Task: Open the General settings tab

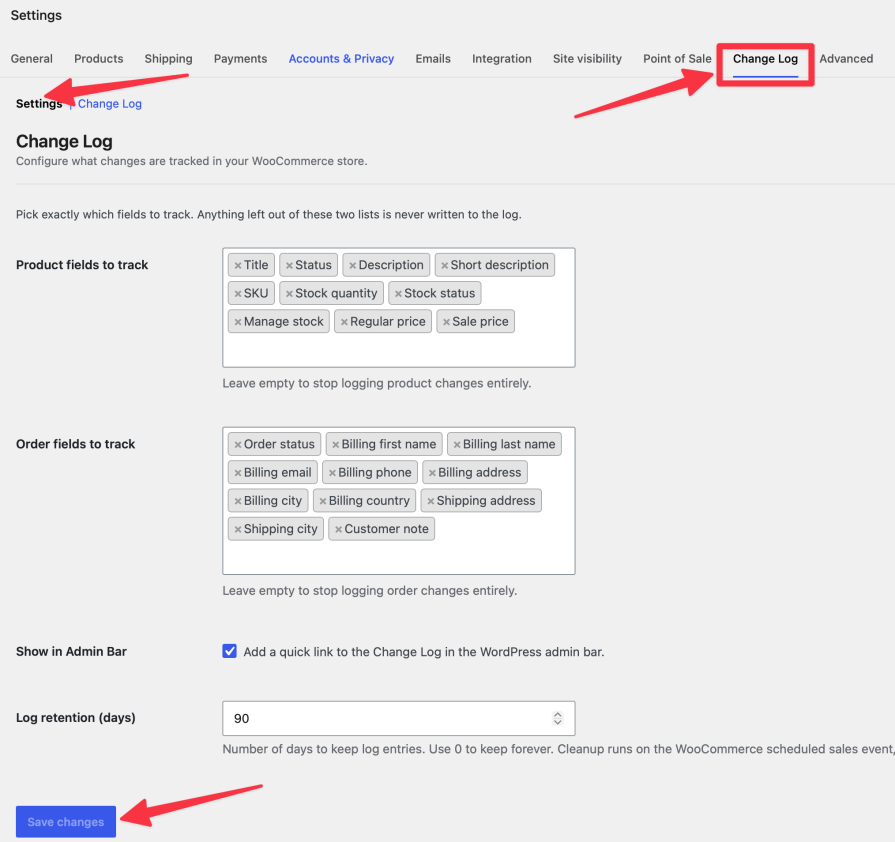Action: coord(31,59)
